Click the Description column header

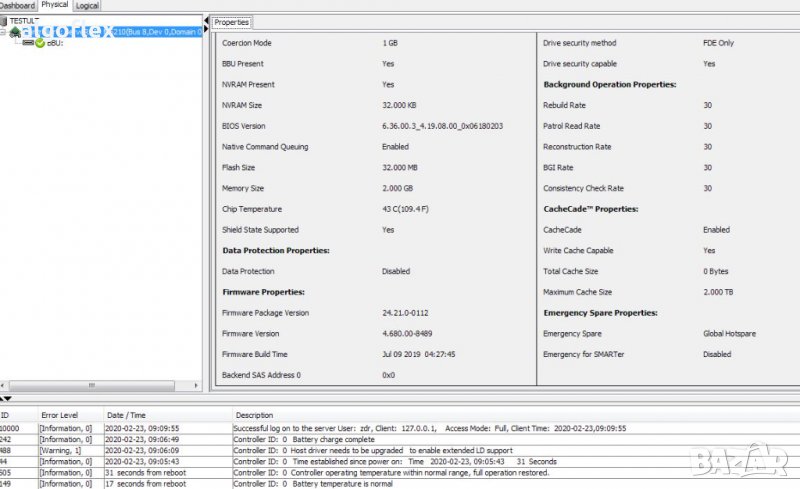254,415
